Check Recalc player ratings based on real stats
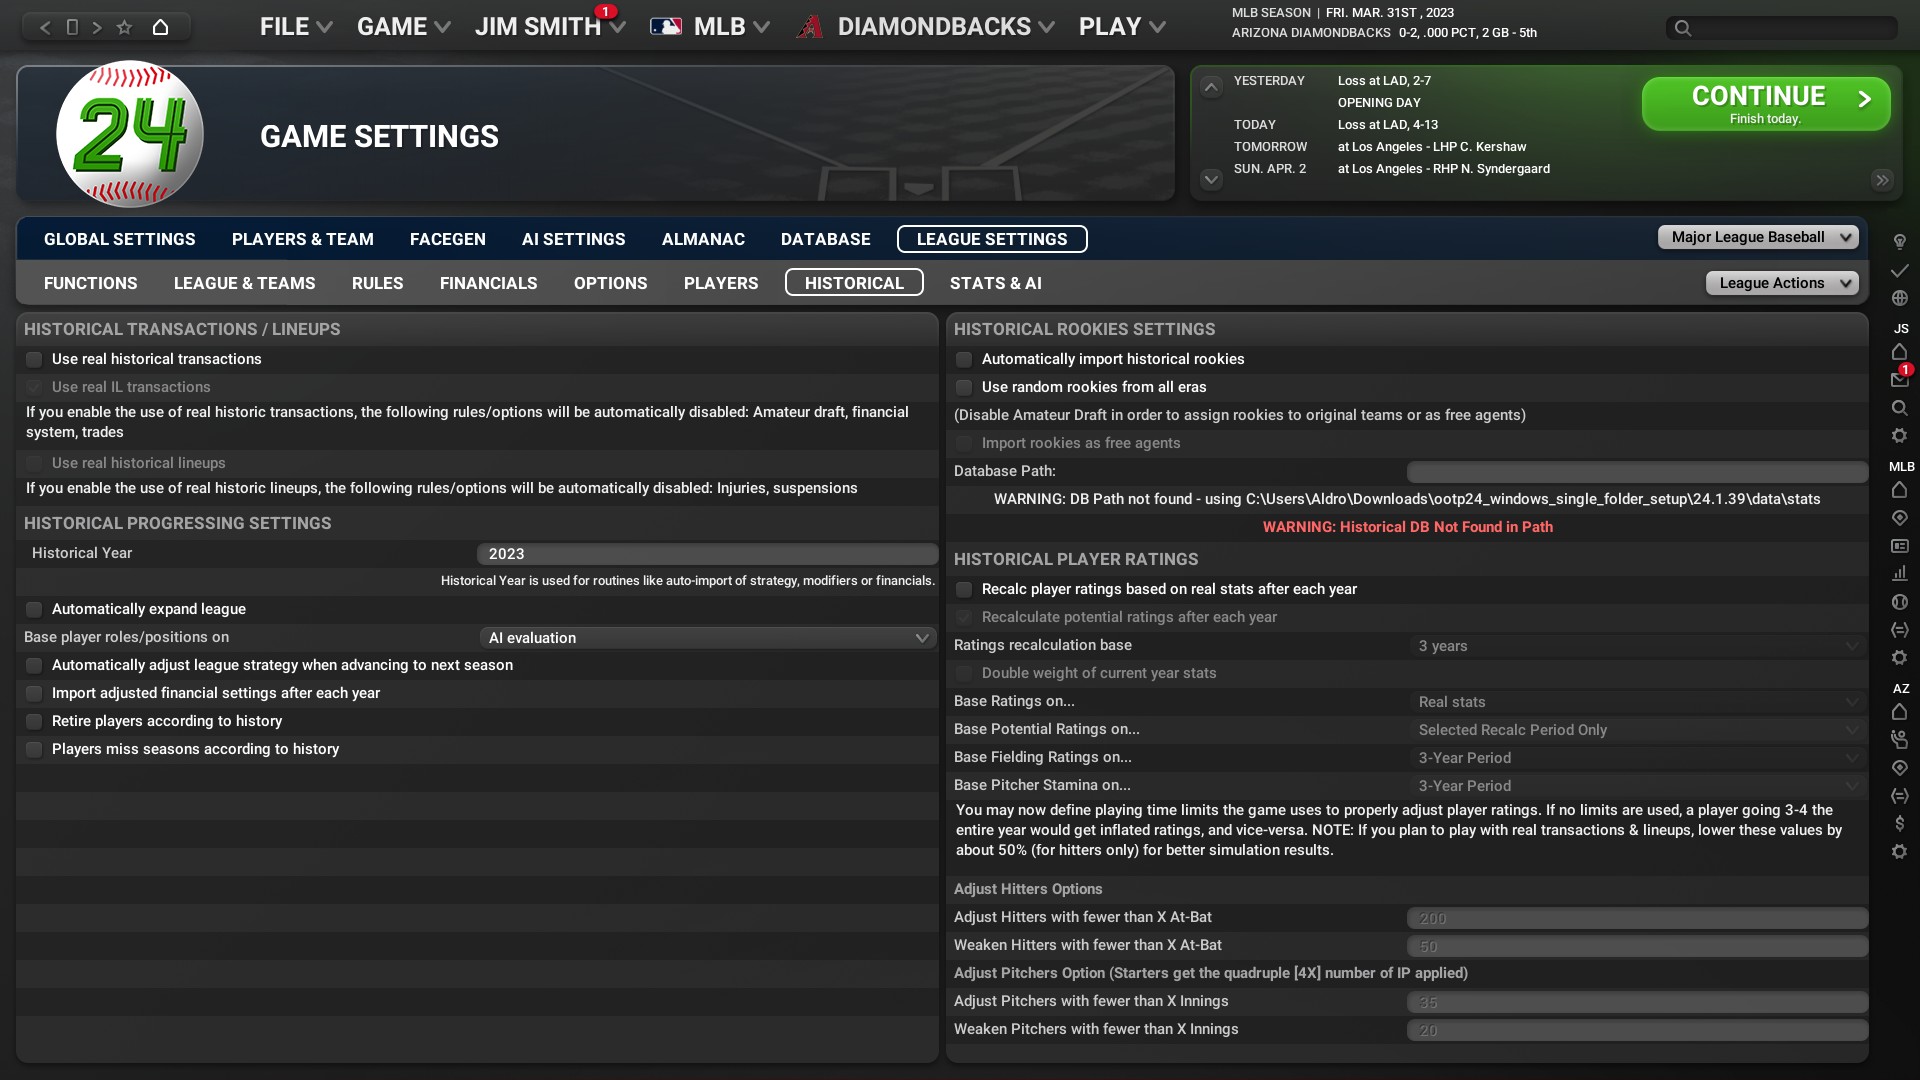 pyautogui.click(x=964, y=589)
